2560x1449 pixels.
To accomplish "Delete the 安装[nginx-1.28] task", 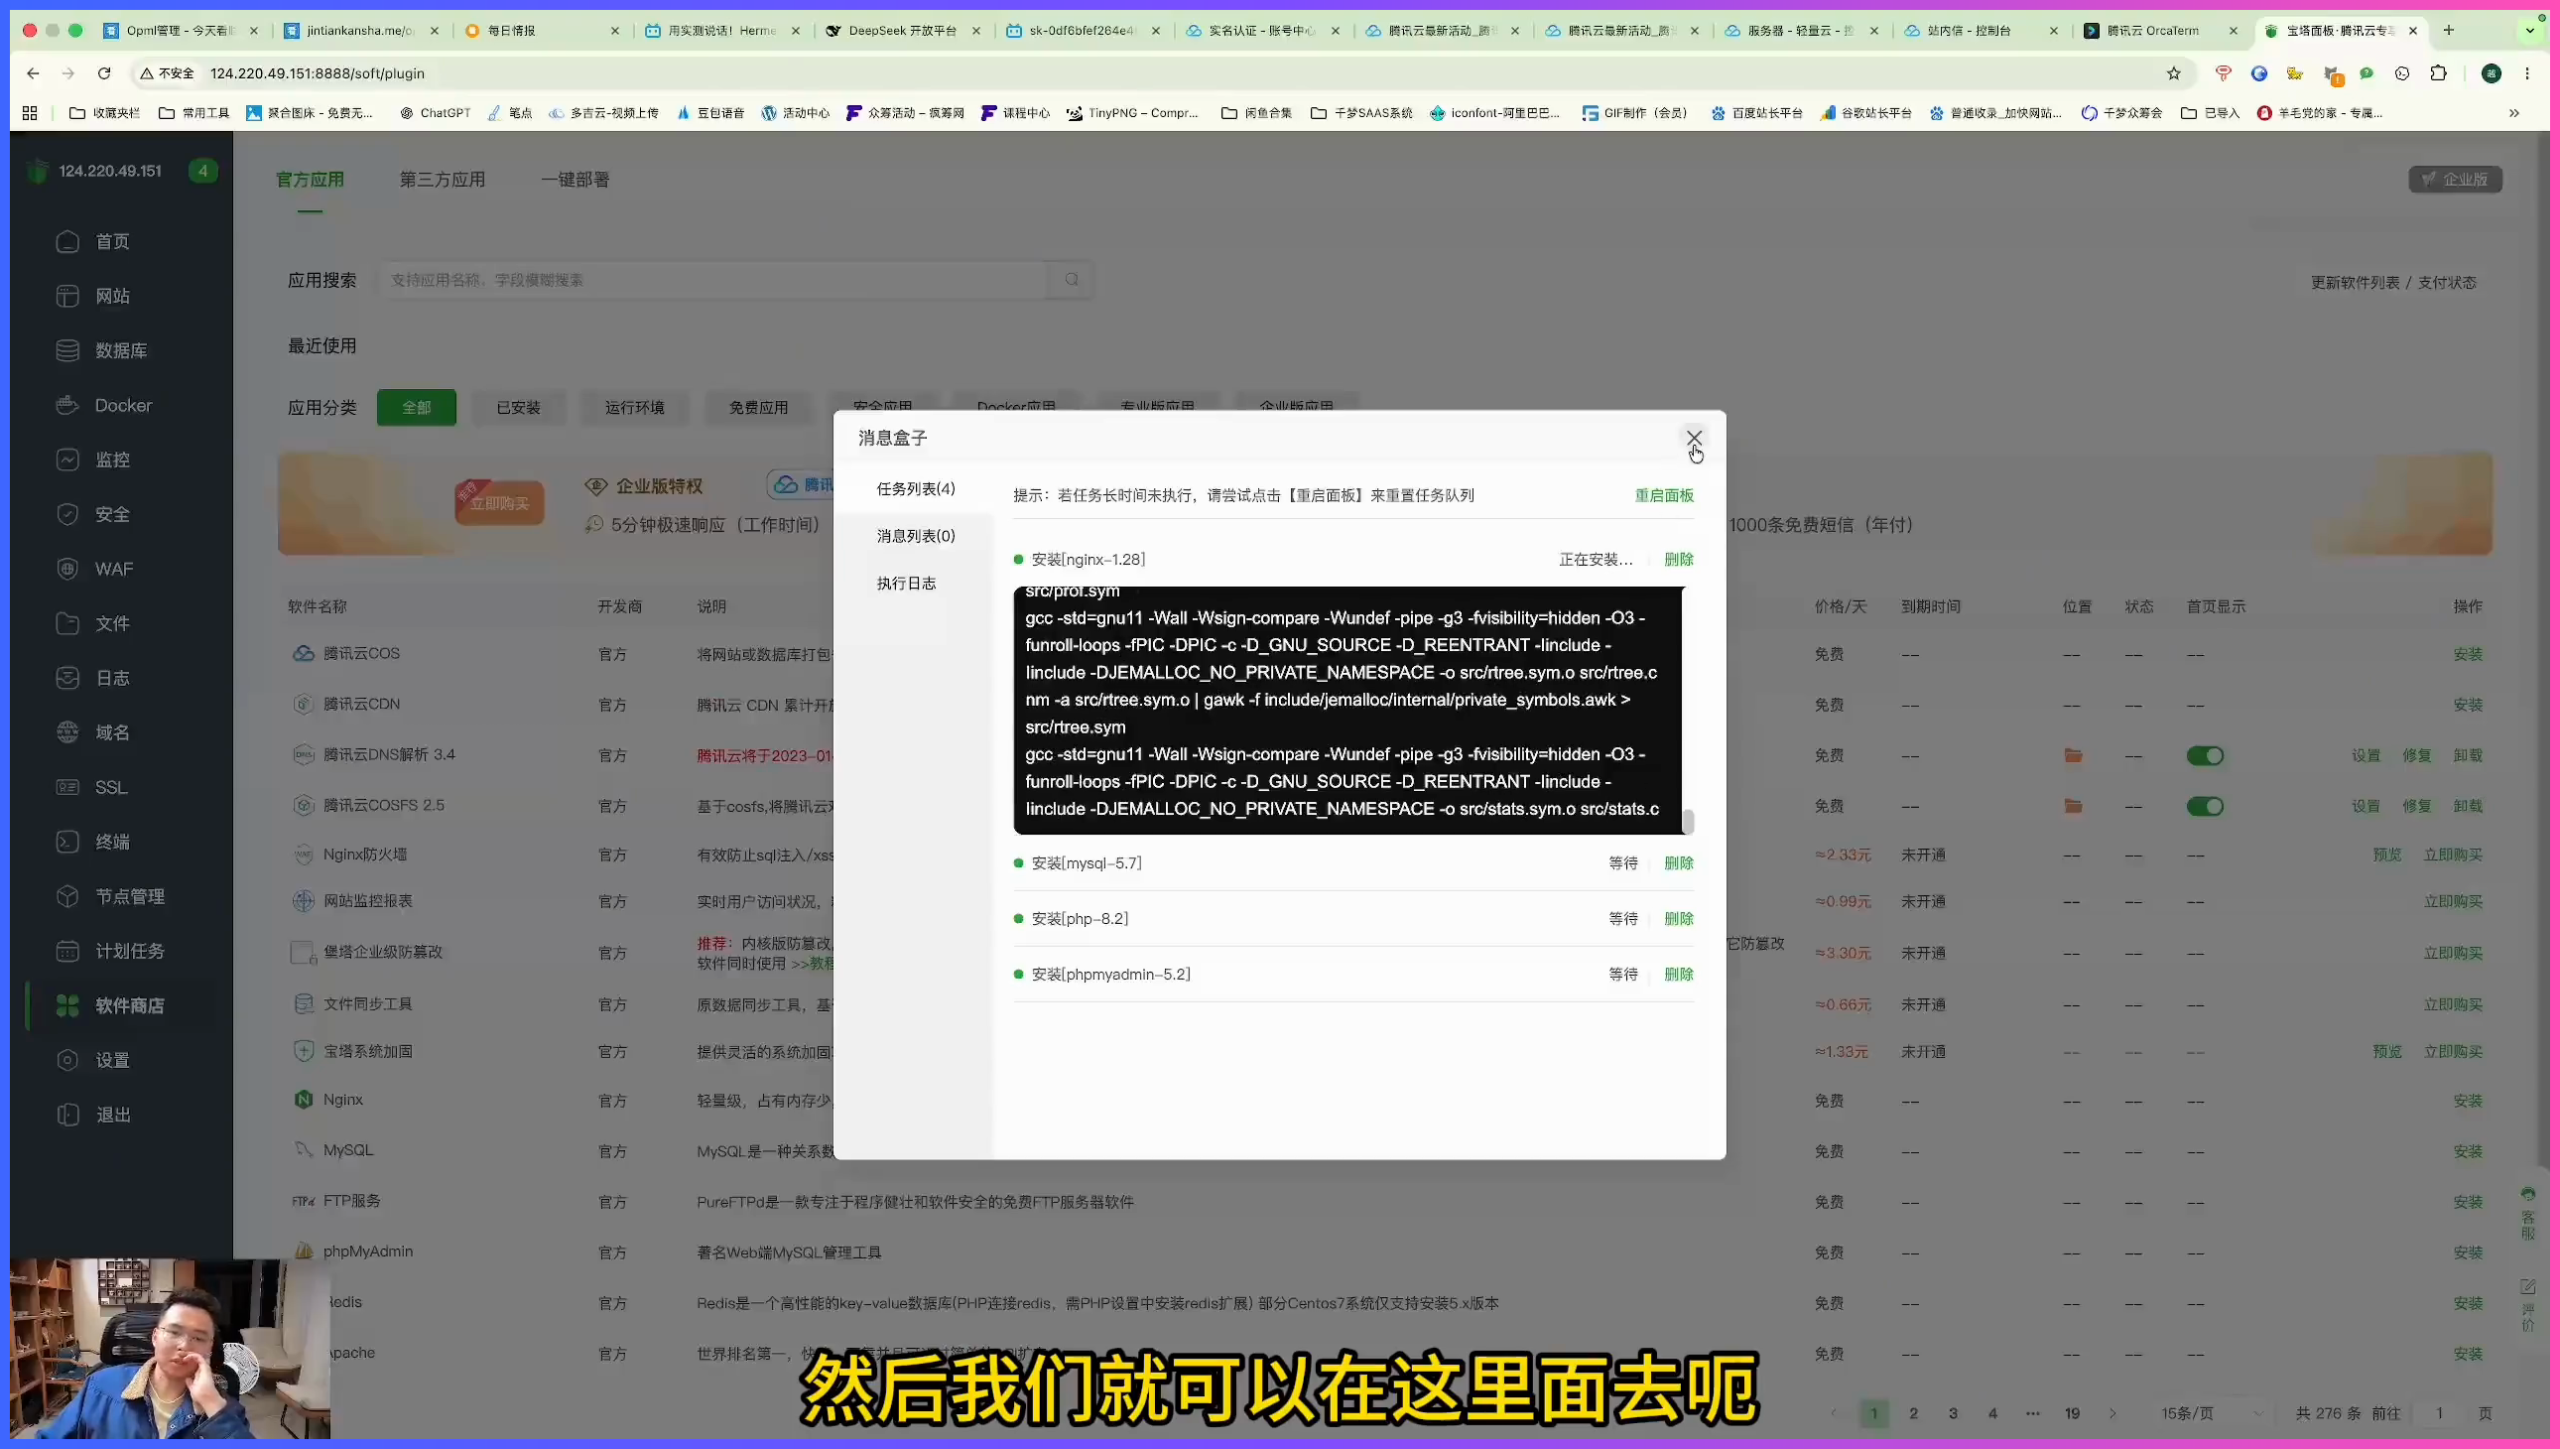I will coord(1678,560).
